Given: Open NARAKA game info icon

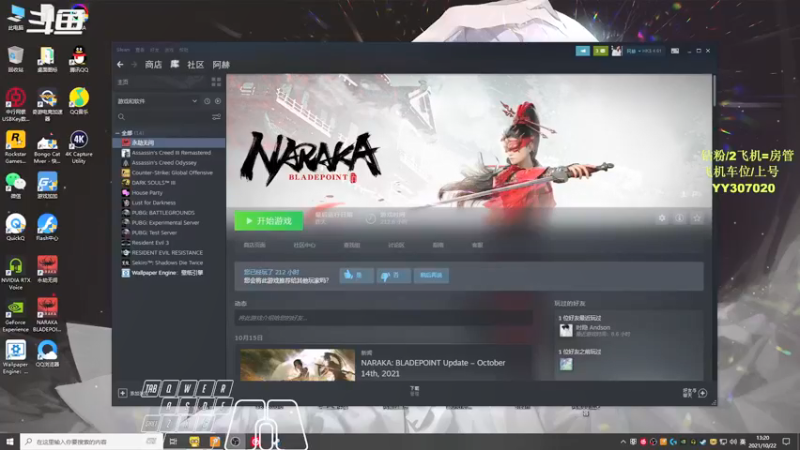Looking at the screenshot, I should point(680,218).
